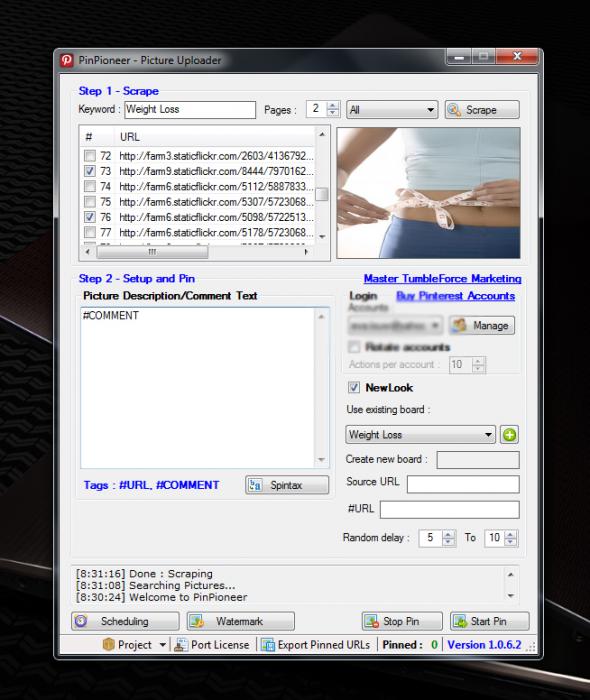Decrease the Random delay maximum value
This screenshot has width=590, height=700.
(x=511, y=542)
